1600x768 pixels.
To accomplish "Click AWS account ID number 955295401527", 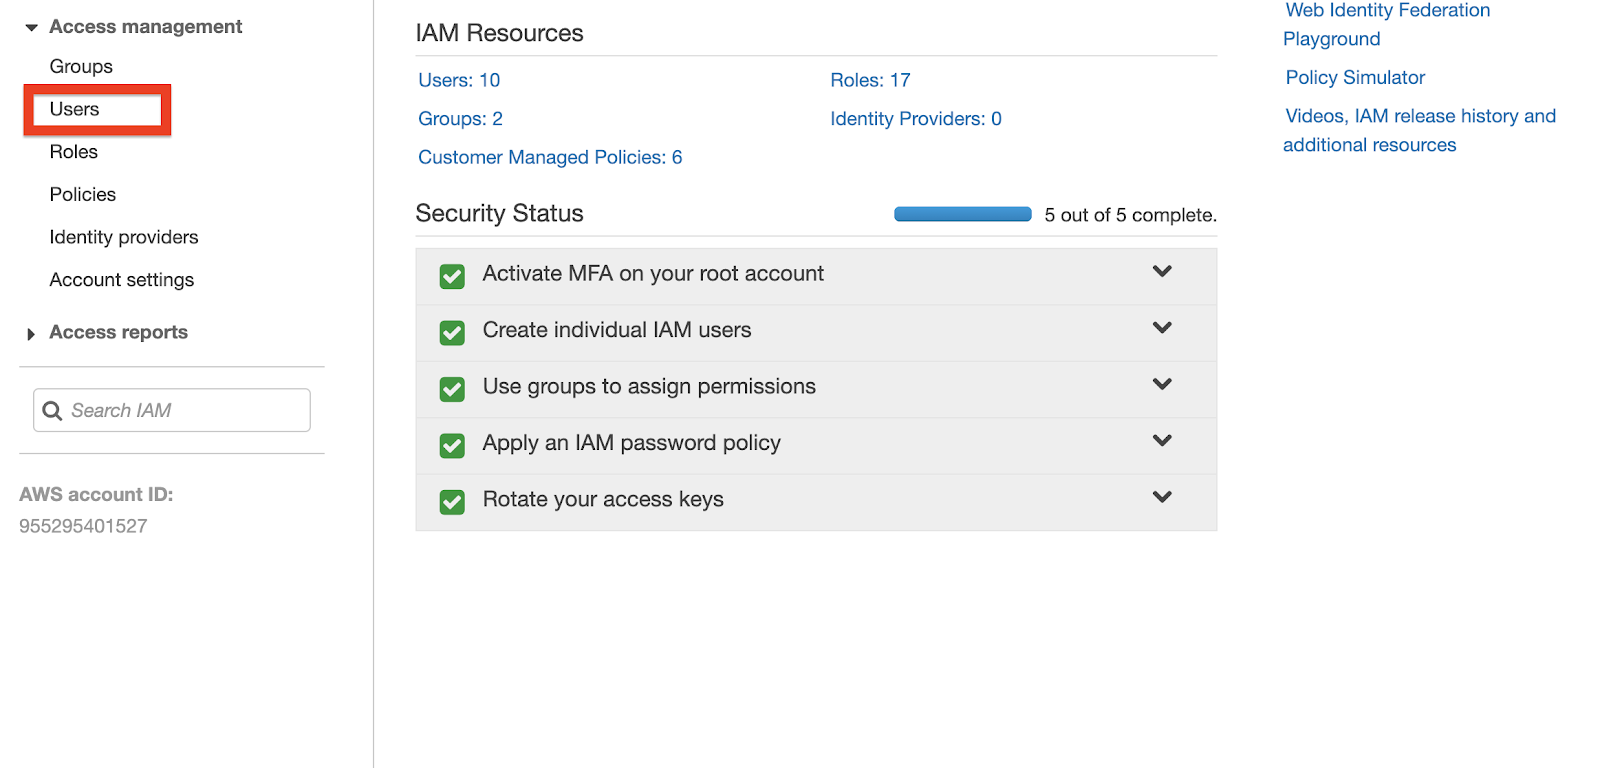I will pyautogui.click(x=83, y=526).
